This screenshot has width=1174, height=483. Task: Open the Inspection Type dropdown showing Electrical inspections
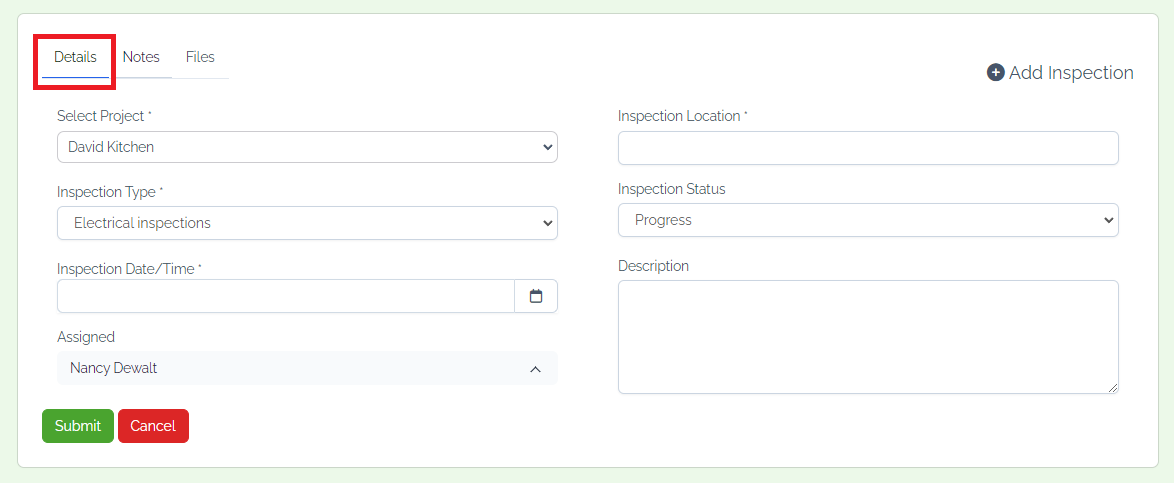pyautogui.click(x=307, y=223)
